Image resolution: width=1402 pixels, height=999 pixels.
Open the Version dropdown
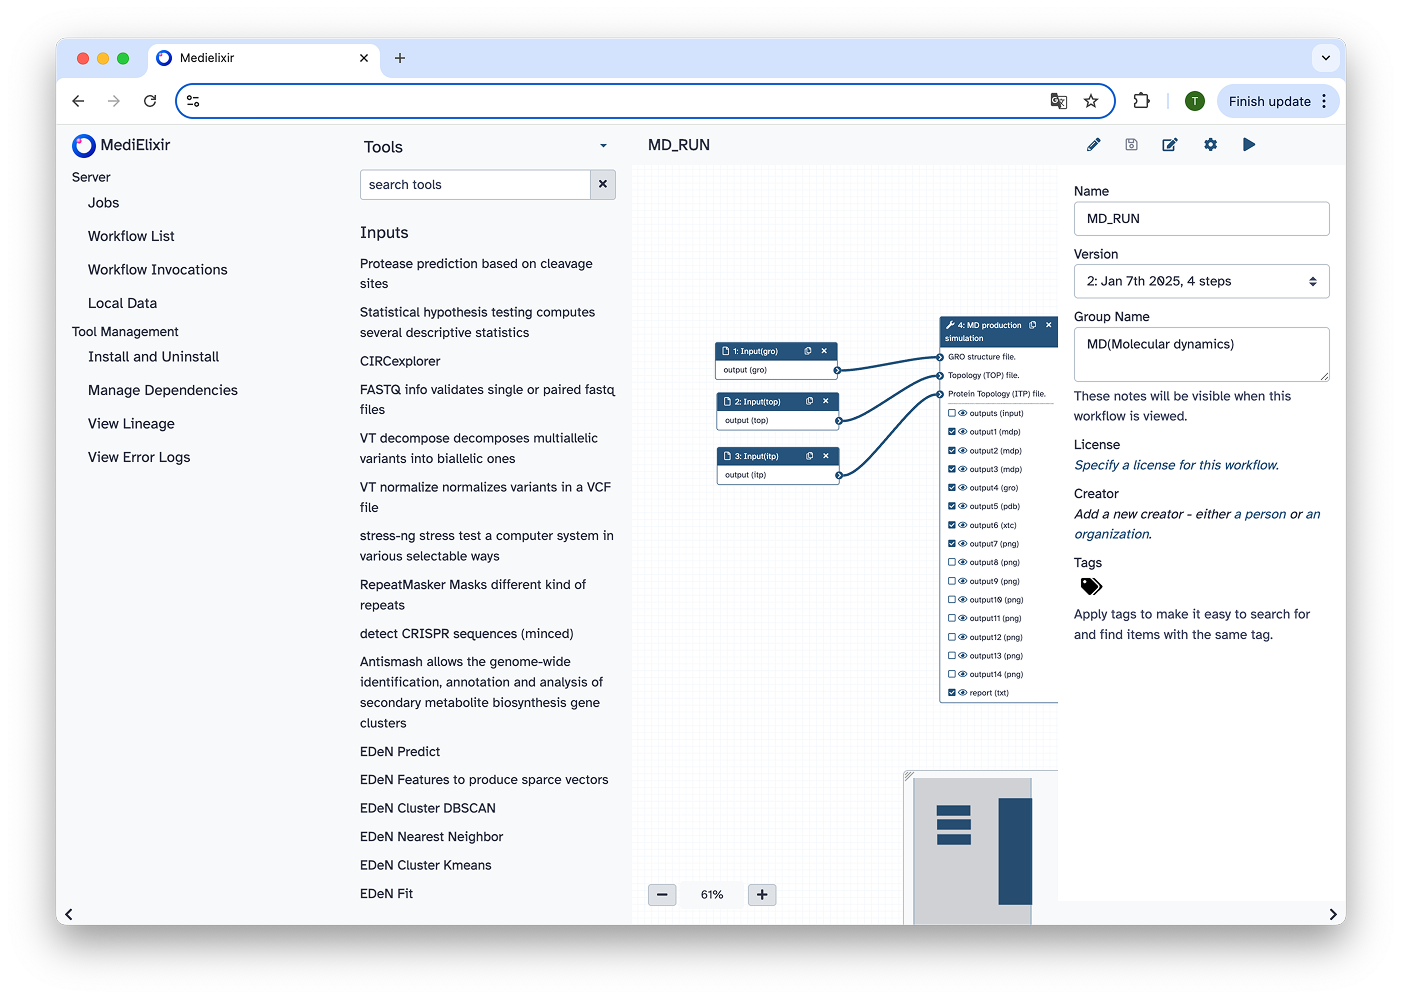pos(1201,281)
